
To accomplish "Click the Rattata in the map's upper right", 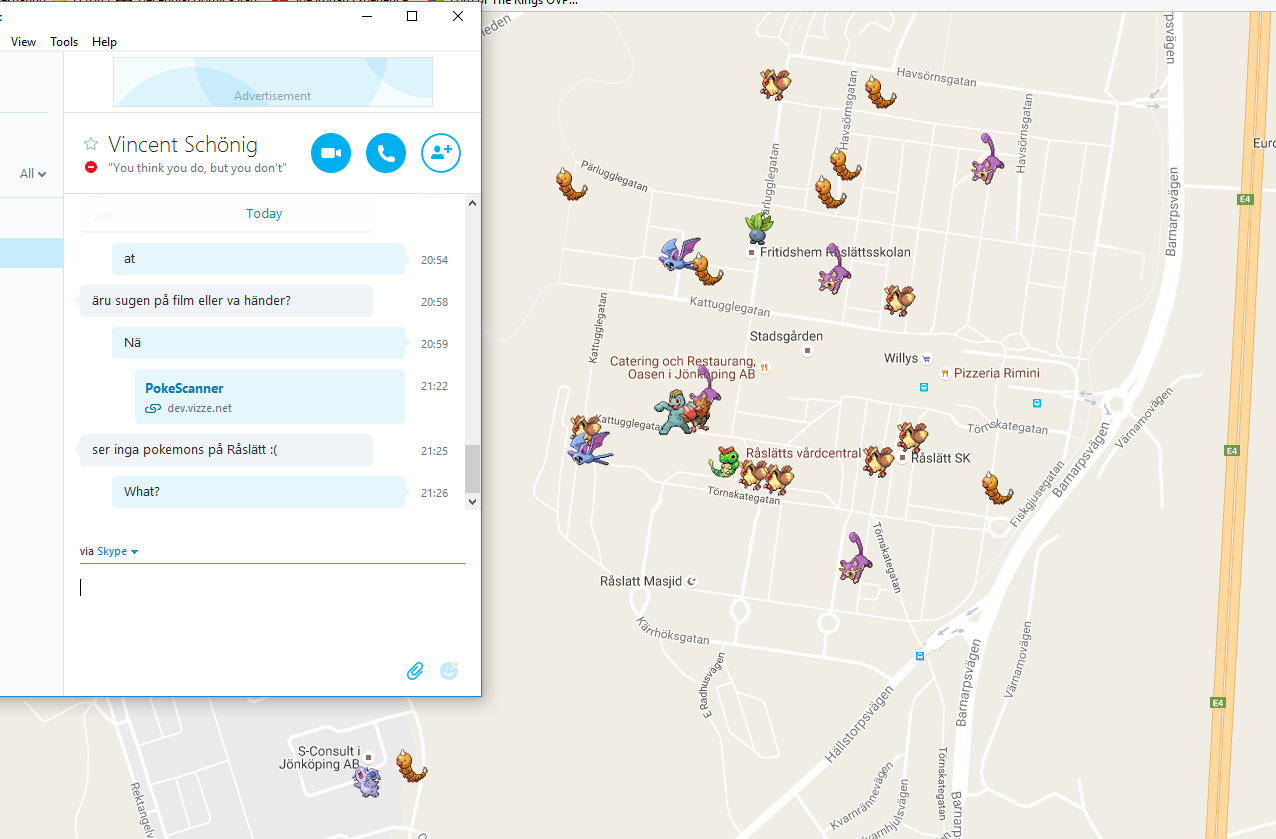I will click(x=986, y=158).
